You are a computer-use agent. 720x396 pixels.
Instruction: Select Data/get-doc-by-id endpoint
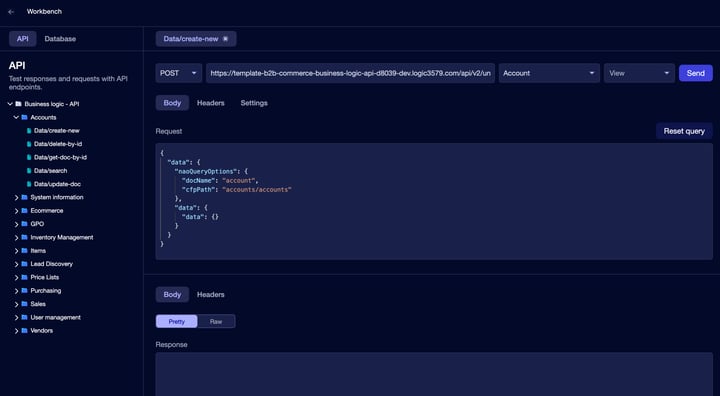click(60, 158)
